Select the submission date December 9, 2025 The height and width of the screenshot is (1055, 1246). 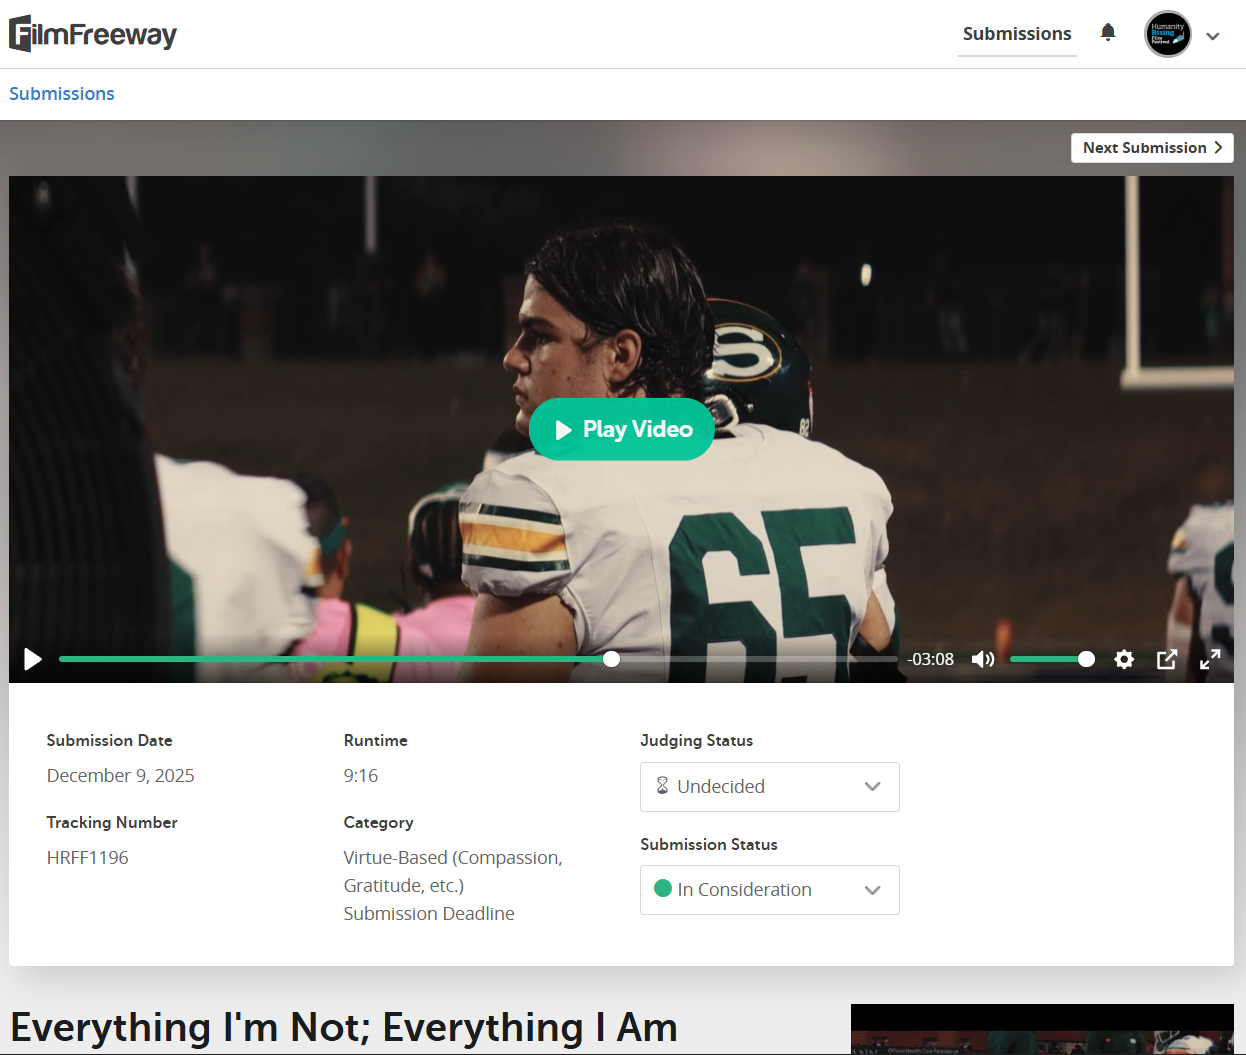coord(121,776)
